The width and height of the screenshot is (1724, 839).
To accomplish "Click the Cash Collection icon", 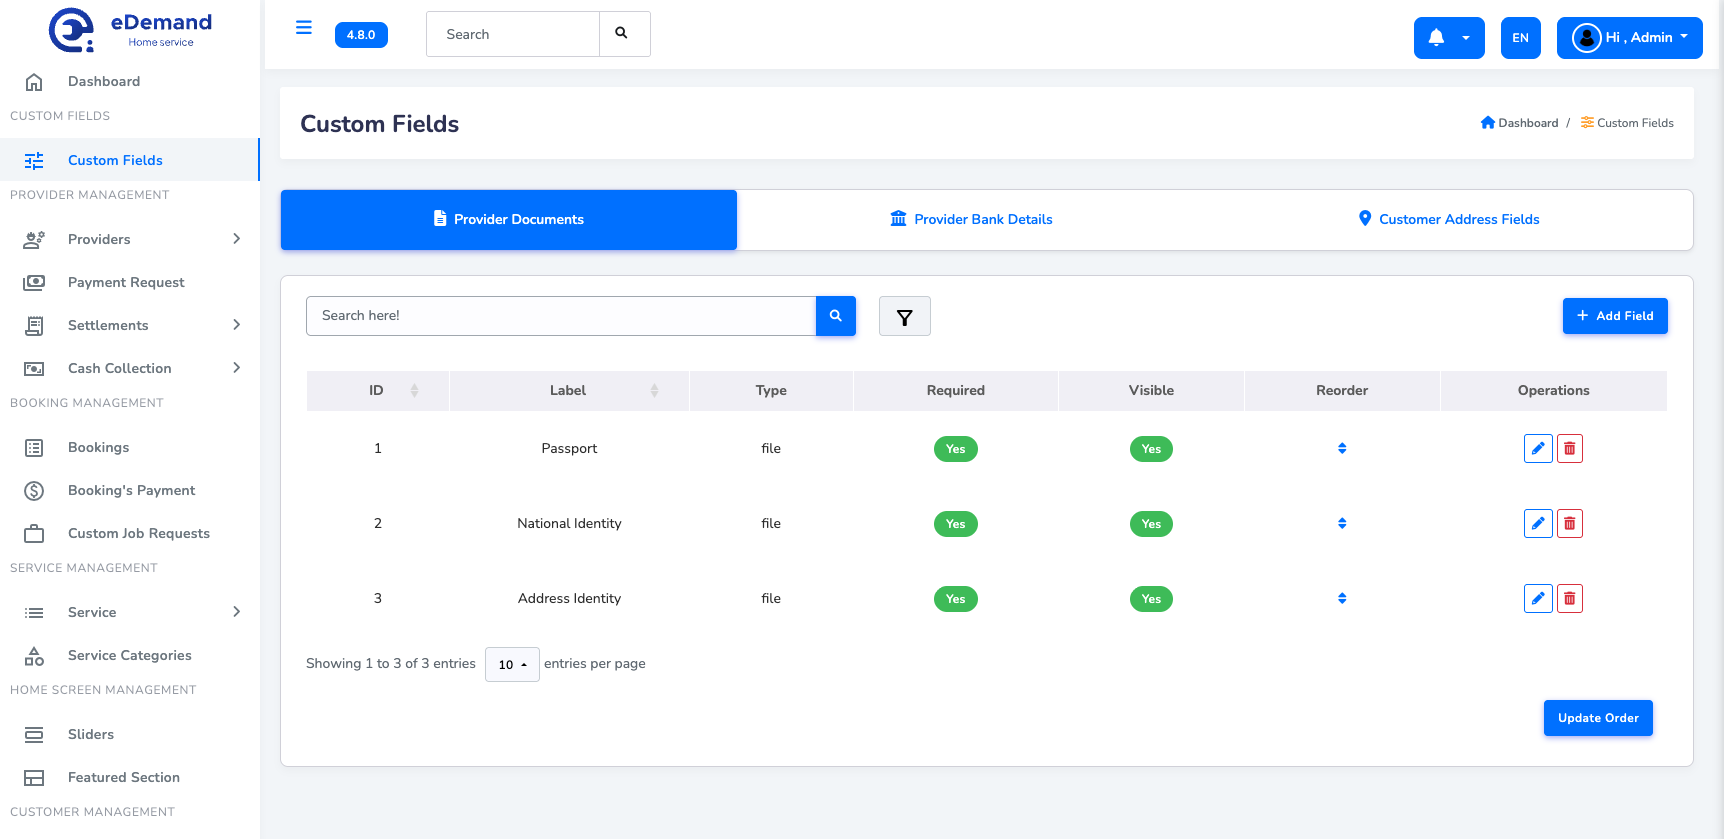I will (x=34, y=368).
